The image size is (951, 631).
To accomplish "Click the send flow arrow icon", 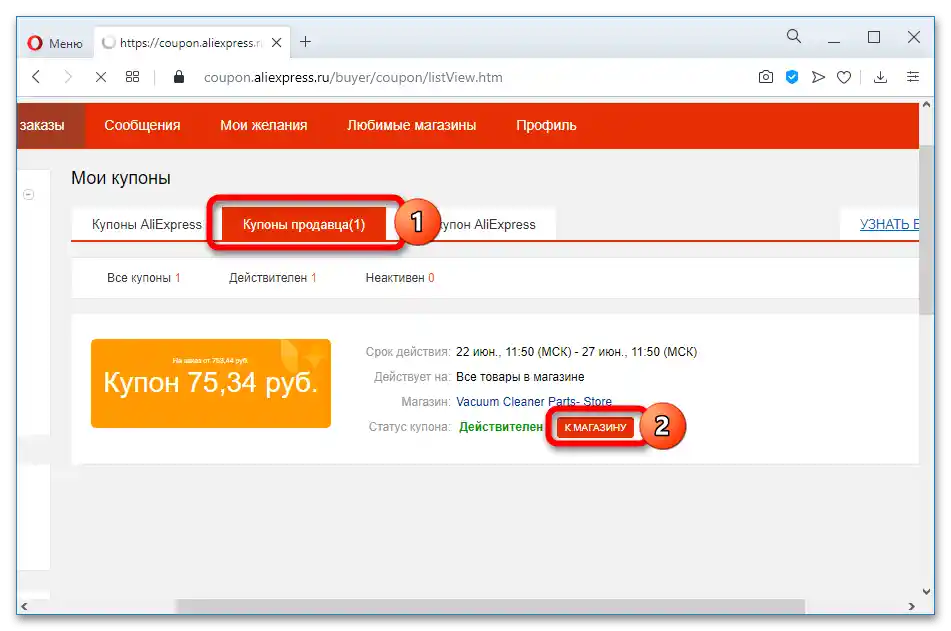I will [818, 77].
